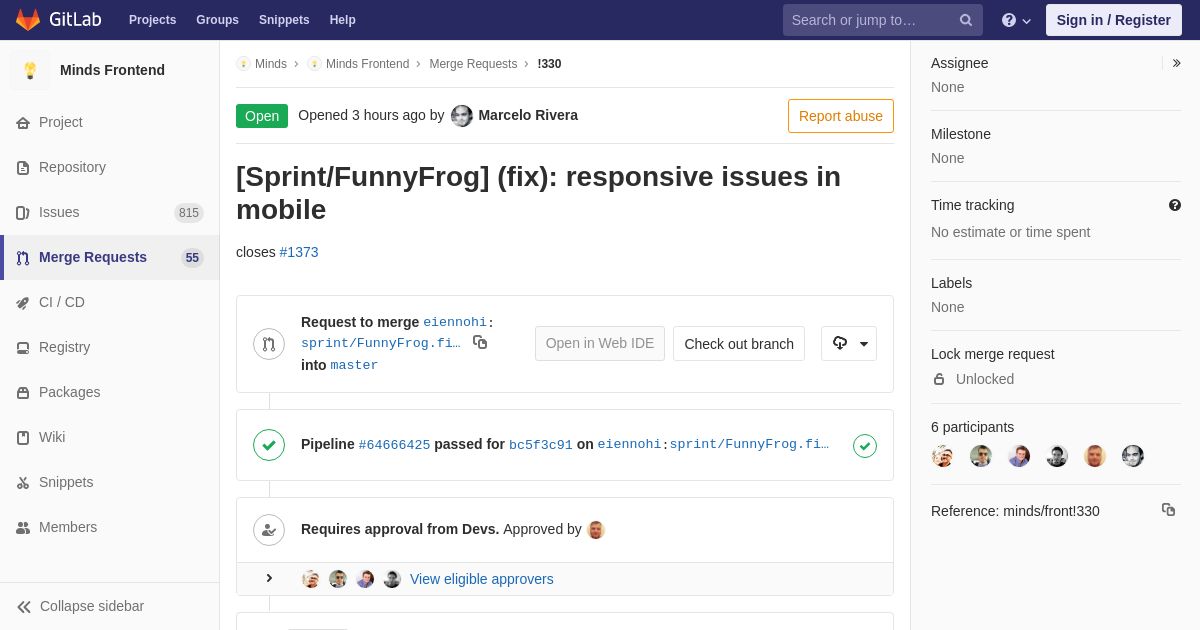The image size is (1200, 630).
Task: Expand the eligible approvers list chevron
Action: [269, 579]
